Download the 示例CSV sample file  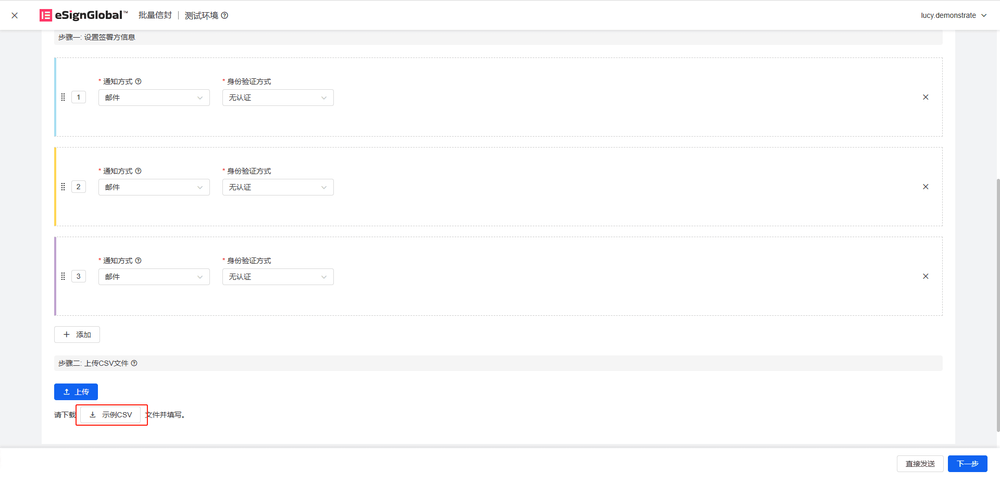[111, 415]
